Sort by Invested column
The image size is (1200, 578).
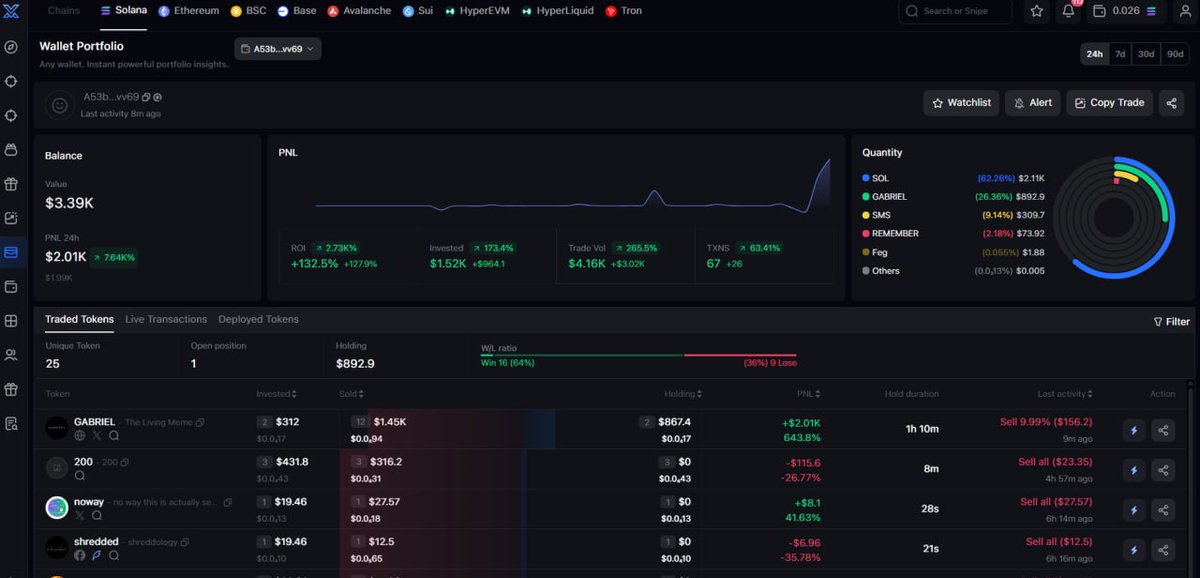pos(276,394)
